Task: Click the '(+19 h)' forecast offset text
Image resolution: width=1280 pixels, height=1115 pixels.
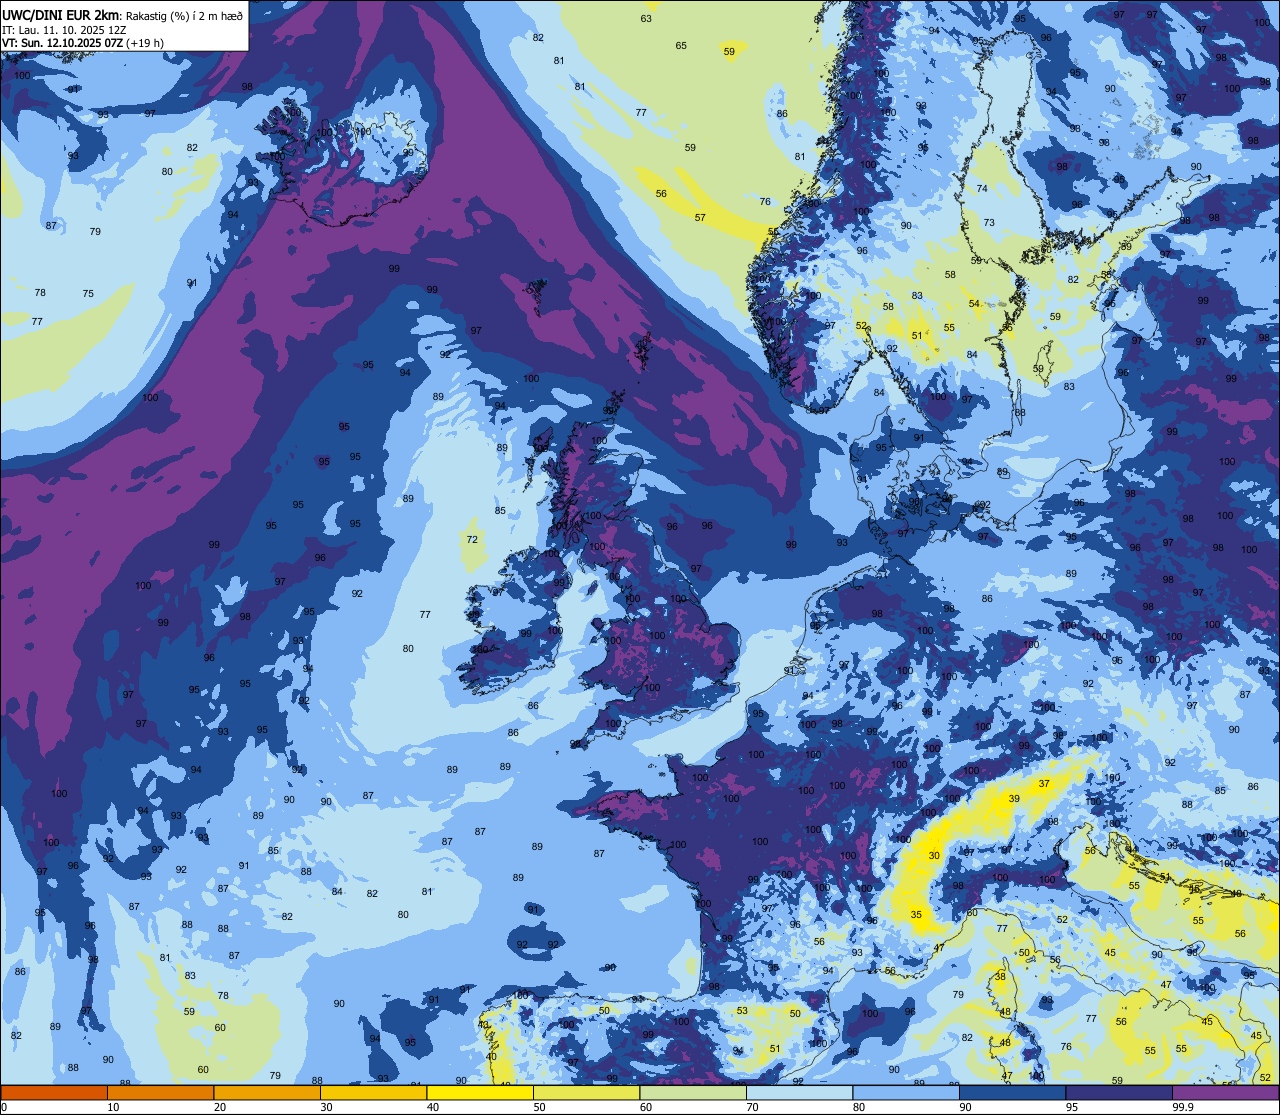Action: (x=145, y=43)
